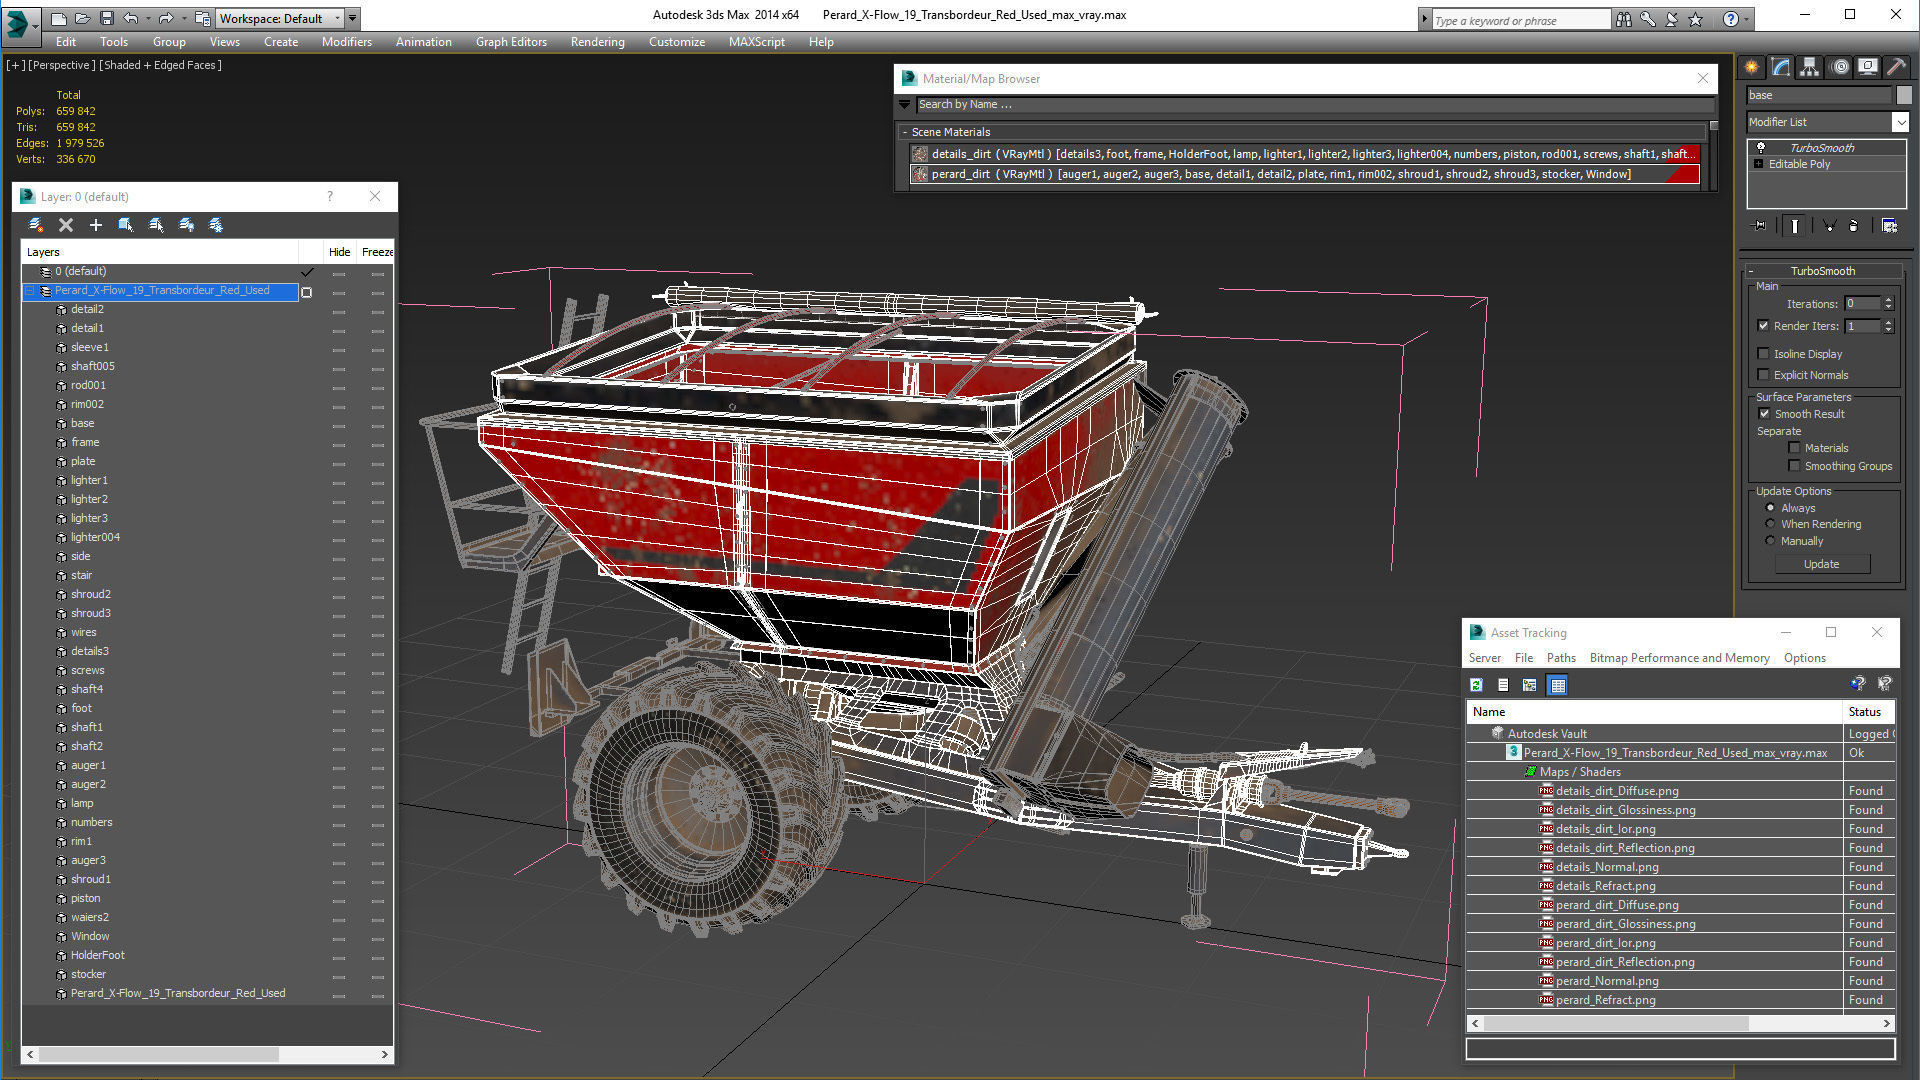Enable Separate by Smoothing Groups checkbox
Image resolution: width=1920 pixels, height=1080 pixels.
tap(1794, 466)
